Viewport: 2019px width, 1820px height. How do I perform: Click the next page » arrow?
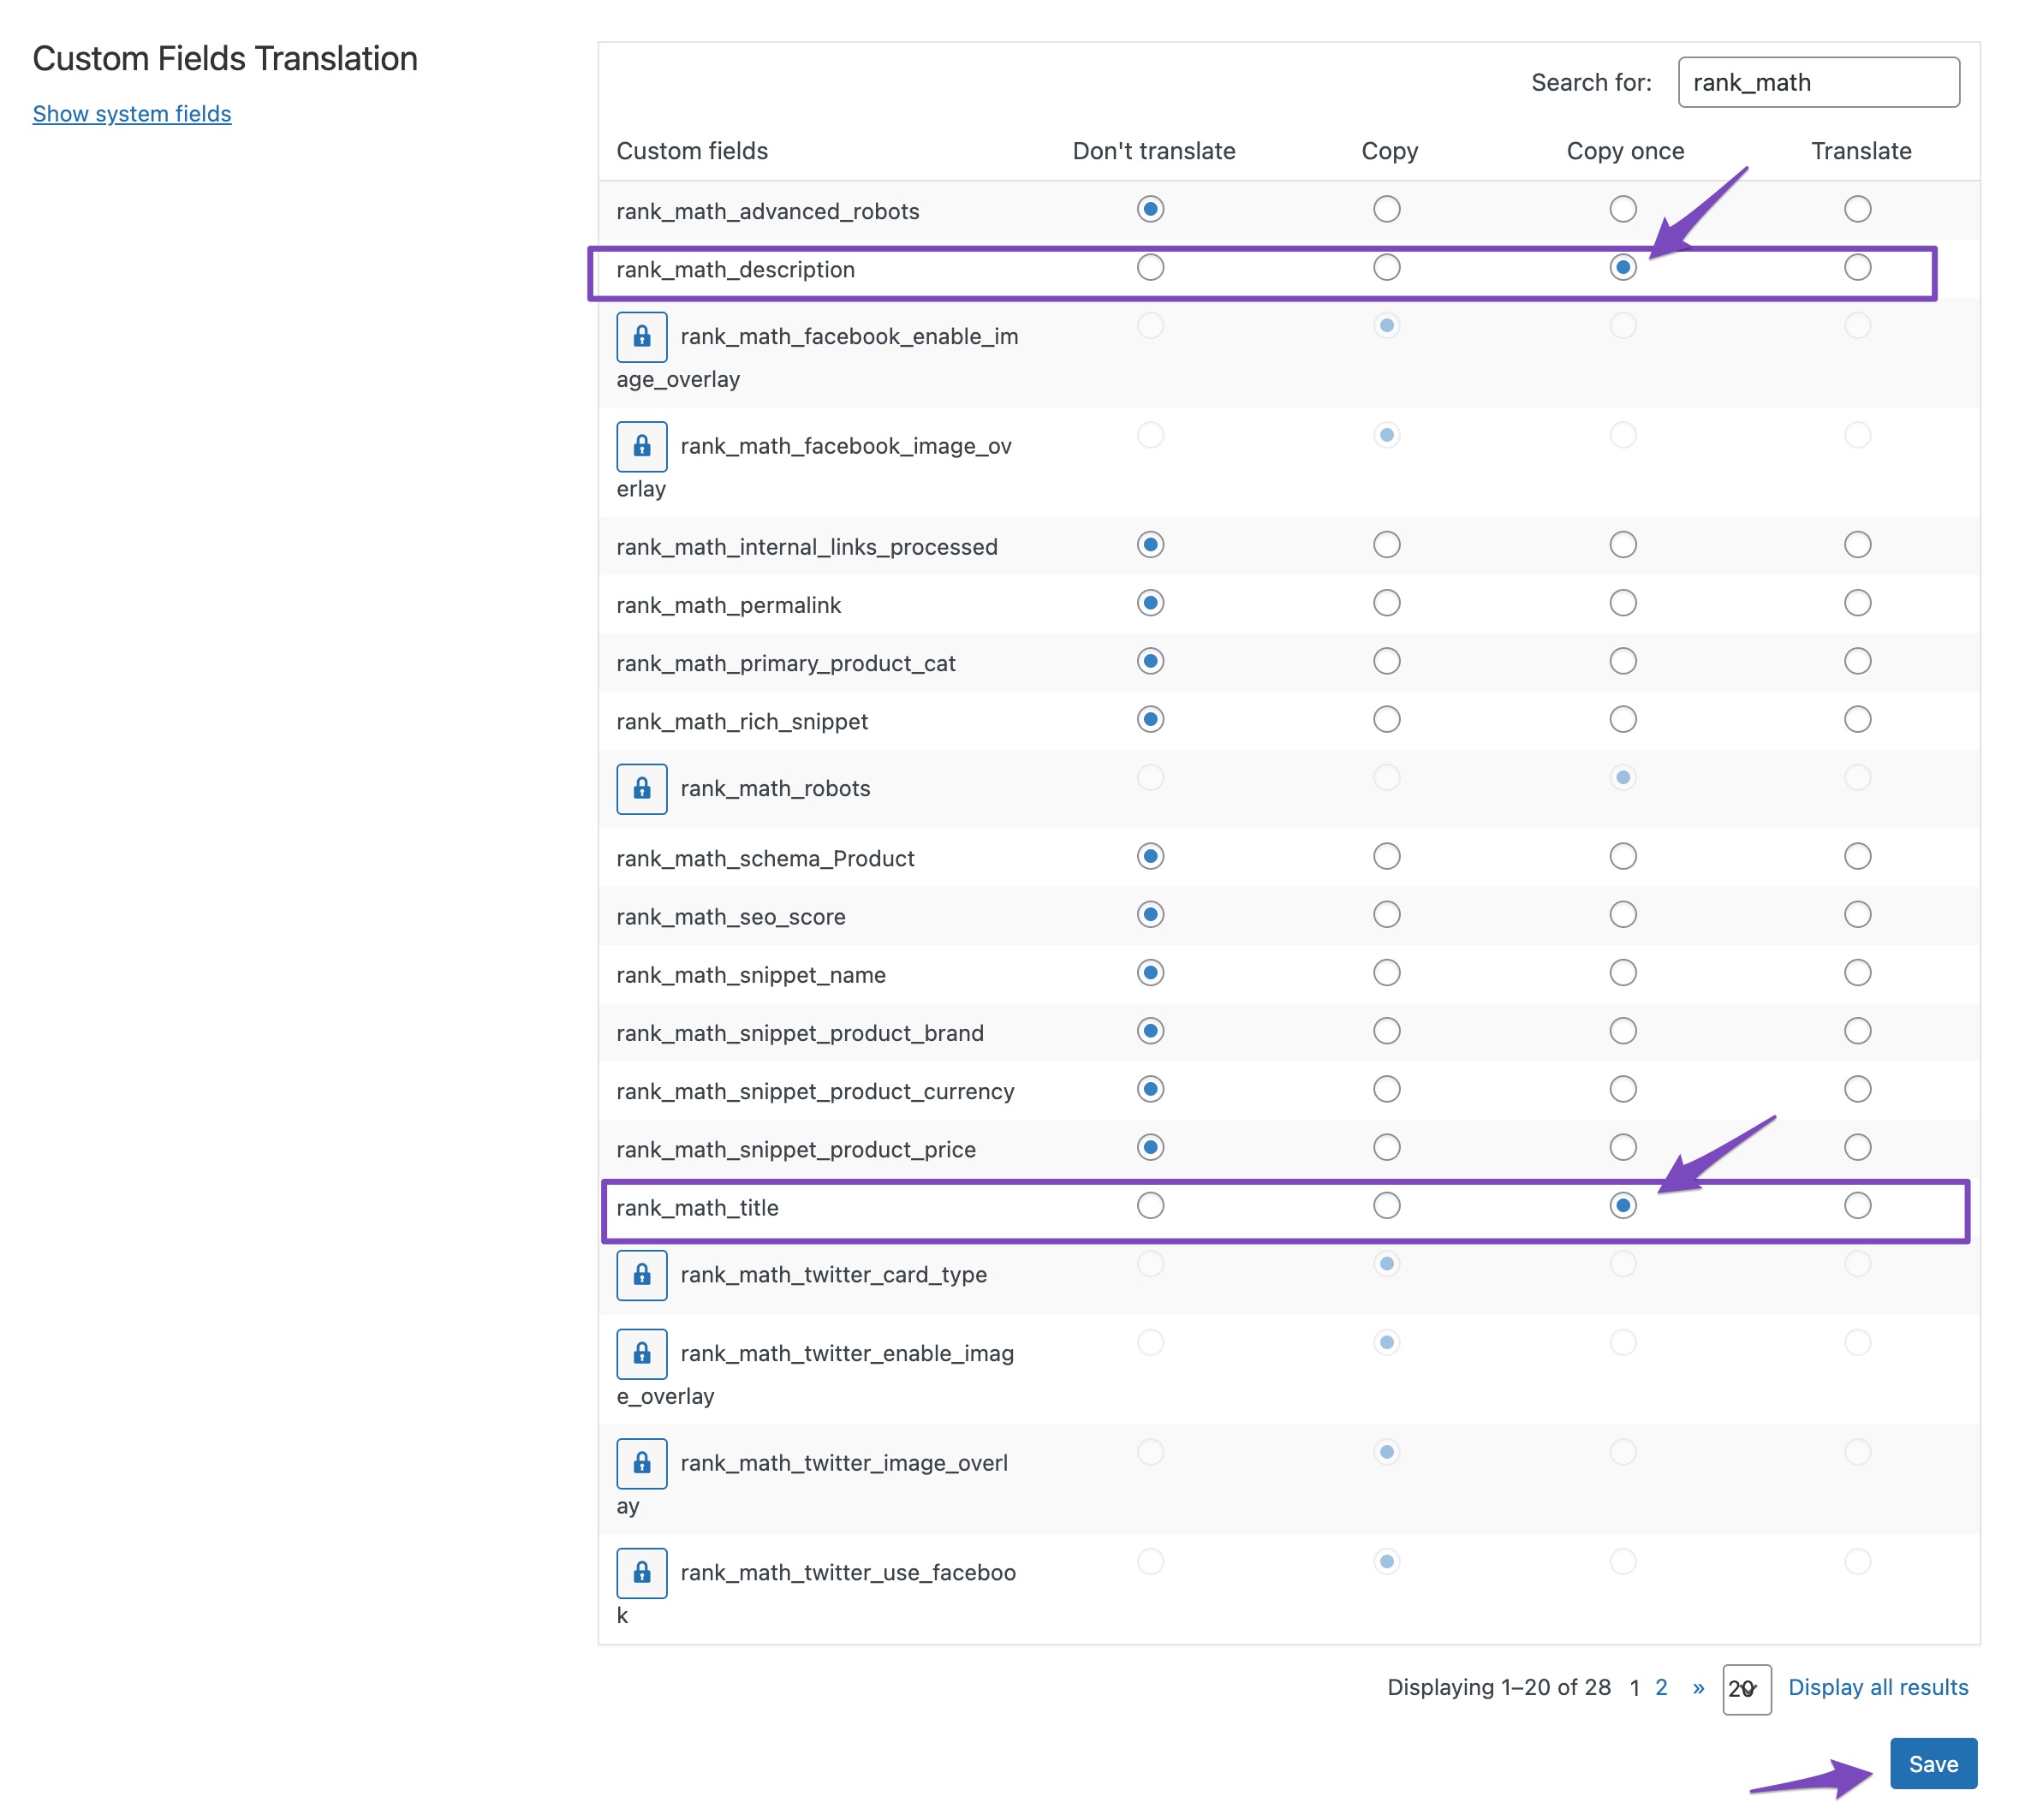coord(1698,1688)
